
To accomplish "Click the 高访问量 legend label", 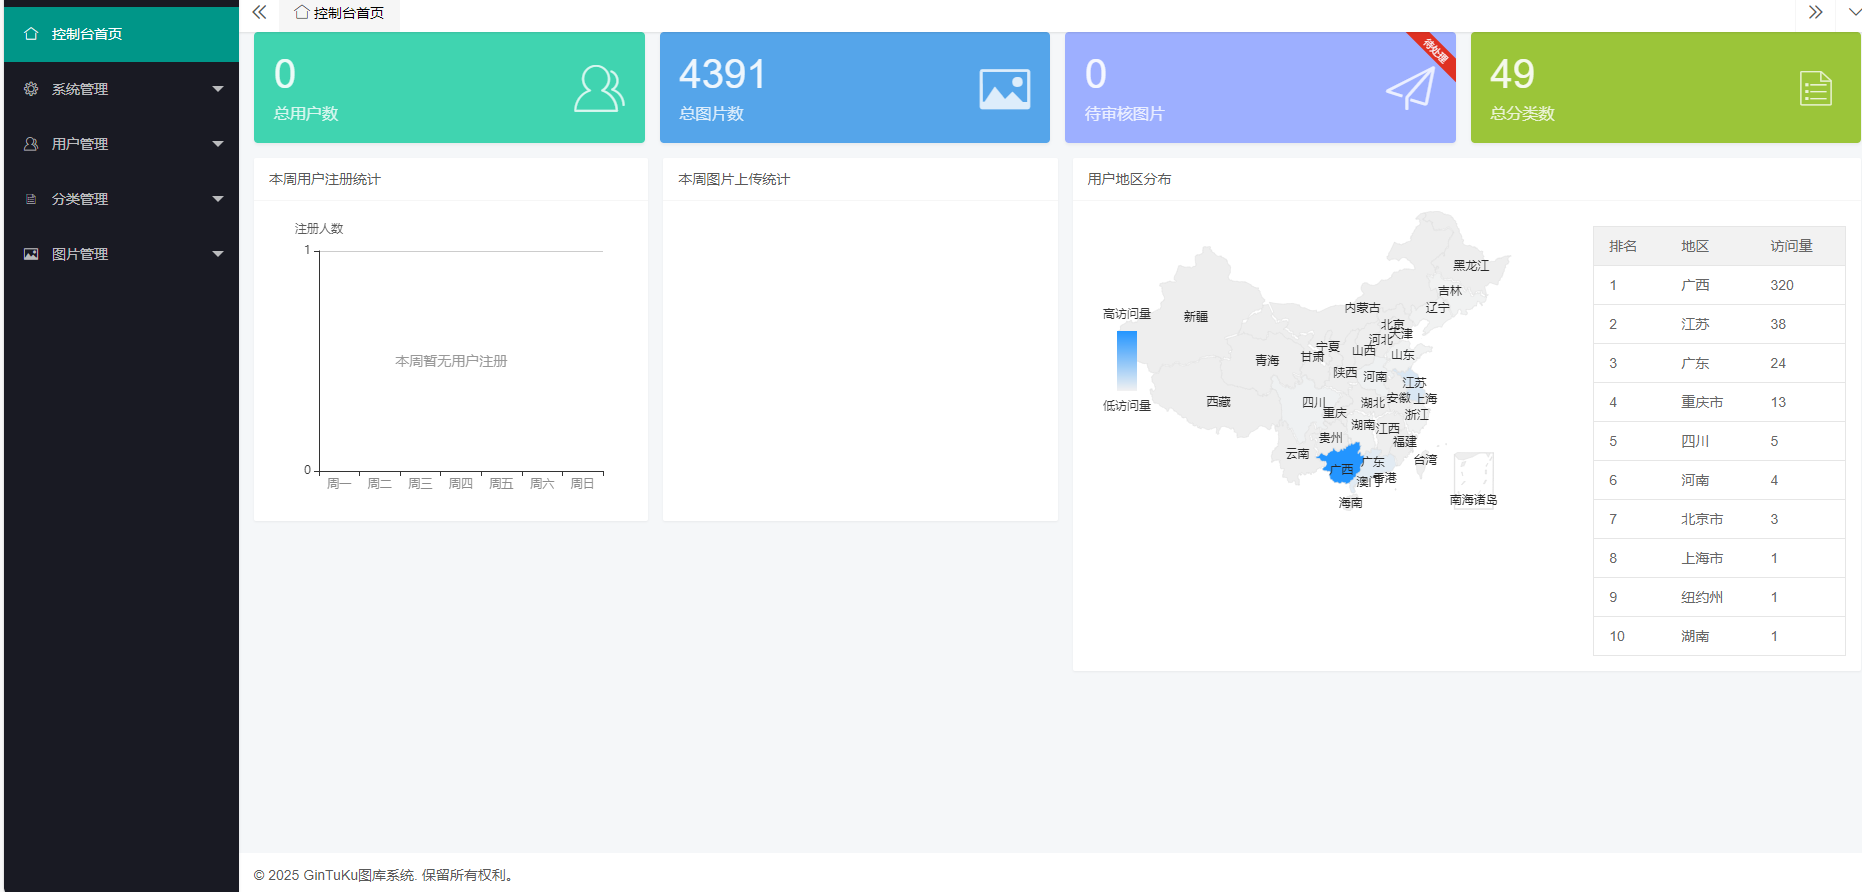I will pos(1127,314).
